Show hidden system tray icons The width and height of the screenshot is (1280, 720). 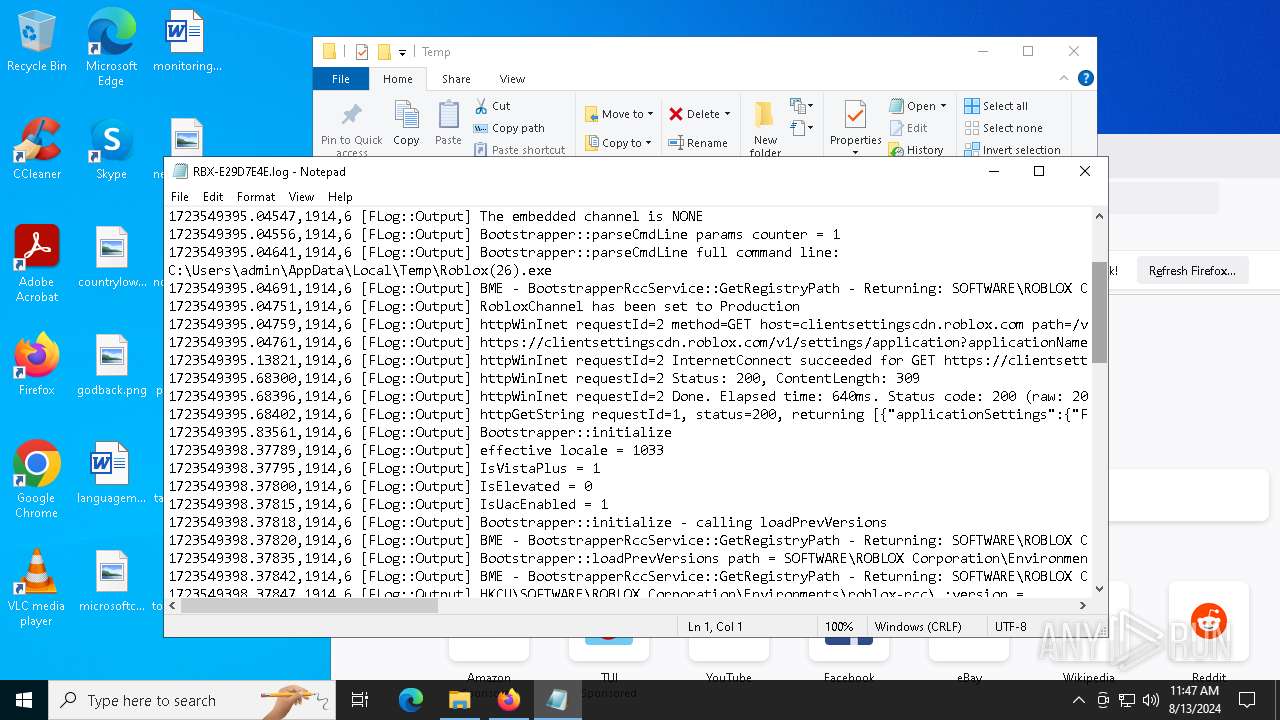tap(1078, 700)
